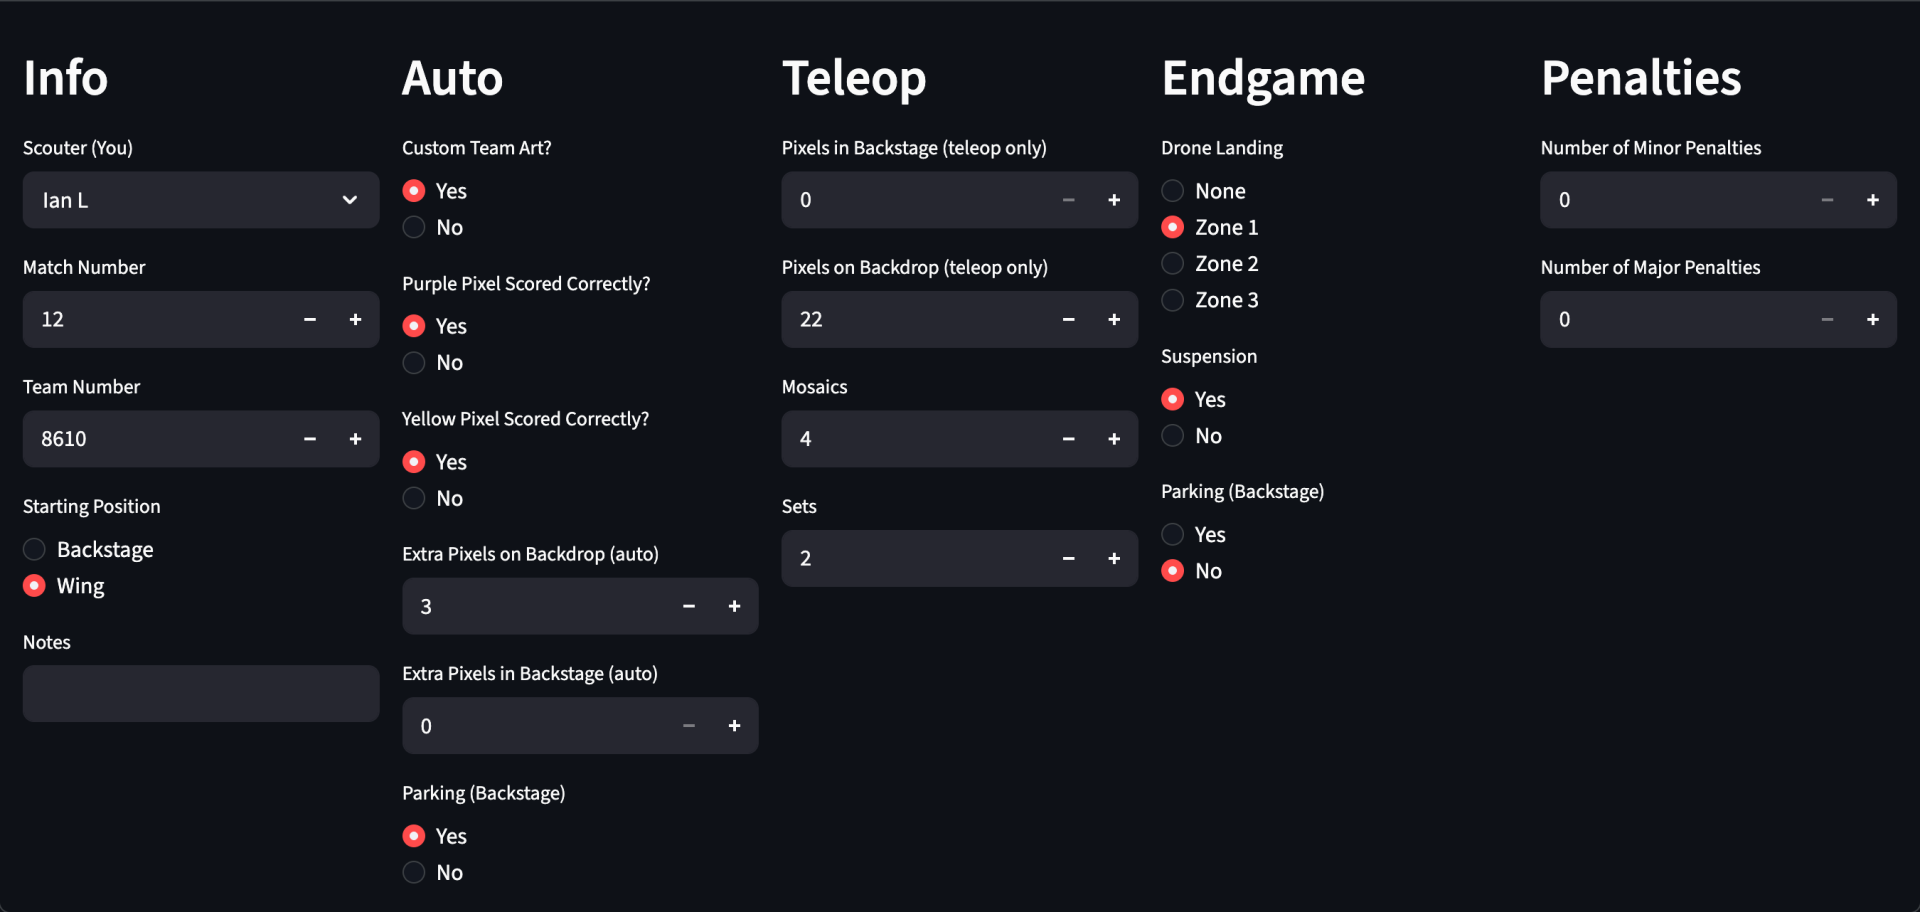The width and height of the screenshot is (1920, 912).
Task: Select None for Drone Landing
Action: [1204, 191]
